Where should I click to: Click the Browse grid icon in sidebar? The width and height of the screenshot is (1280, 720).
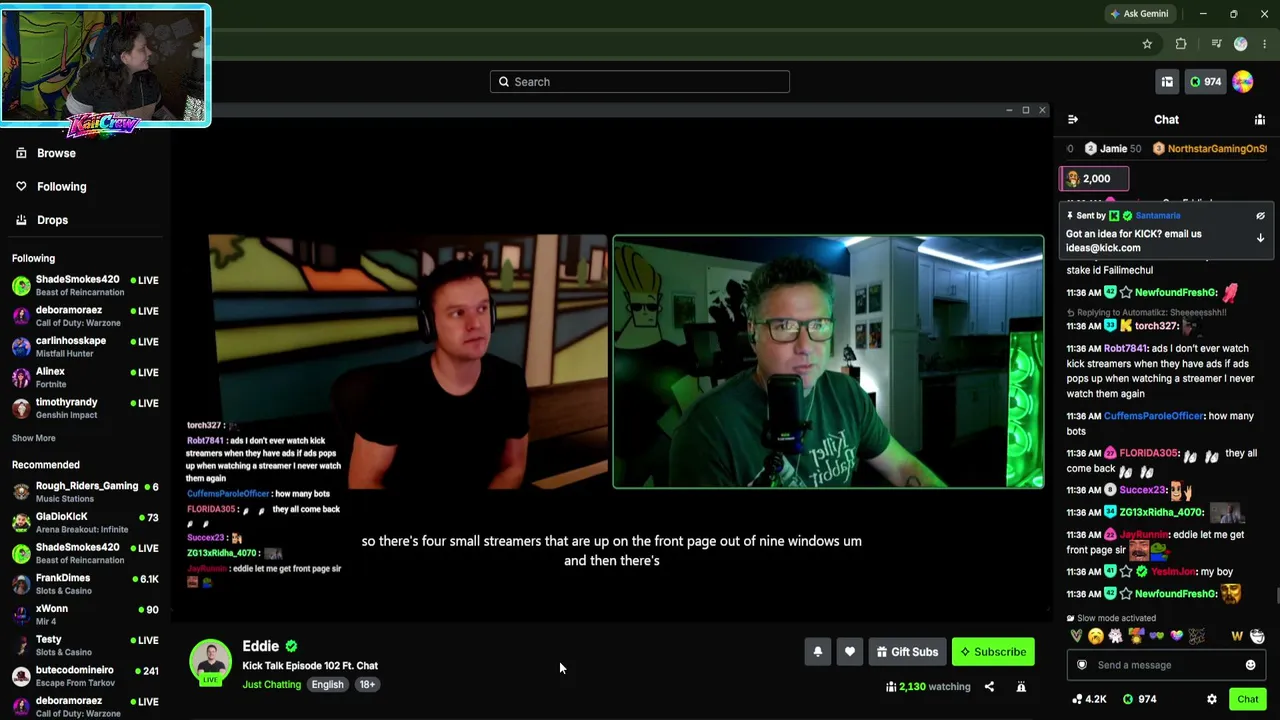point(21,153)
